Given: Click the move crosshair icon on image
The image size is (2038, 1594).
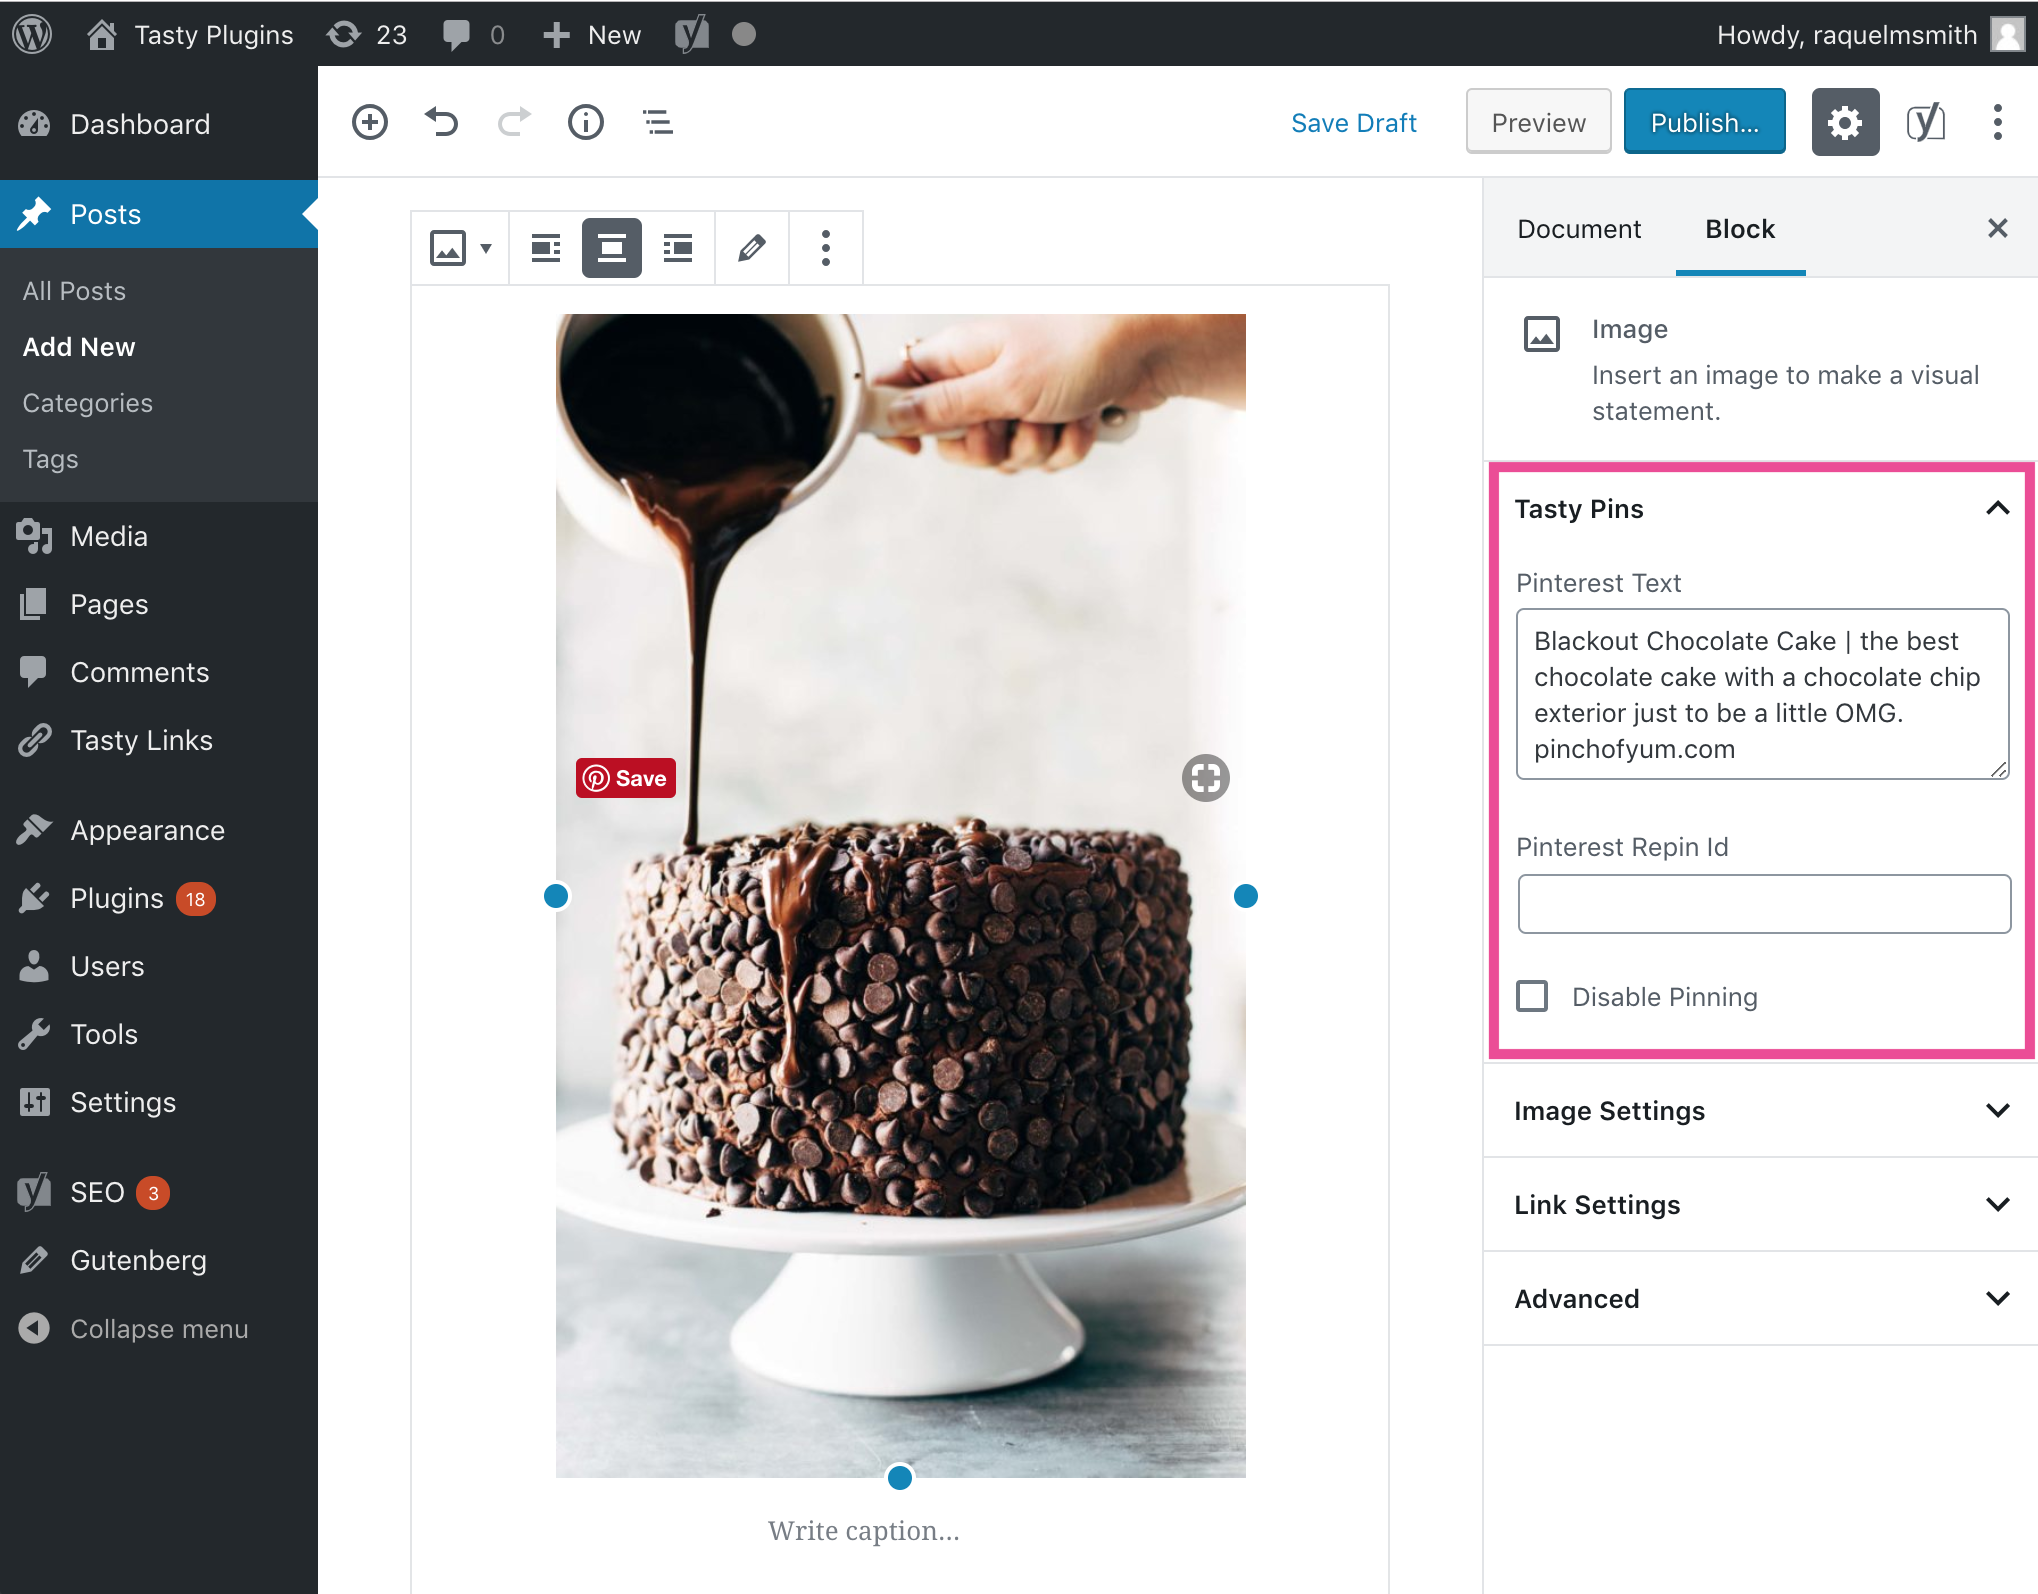Looking at the screenshot, I should pos(1206,778).
